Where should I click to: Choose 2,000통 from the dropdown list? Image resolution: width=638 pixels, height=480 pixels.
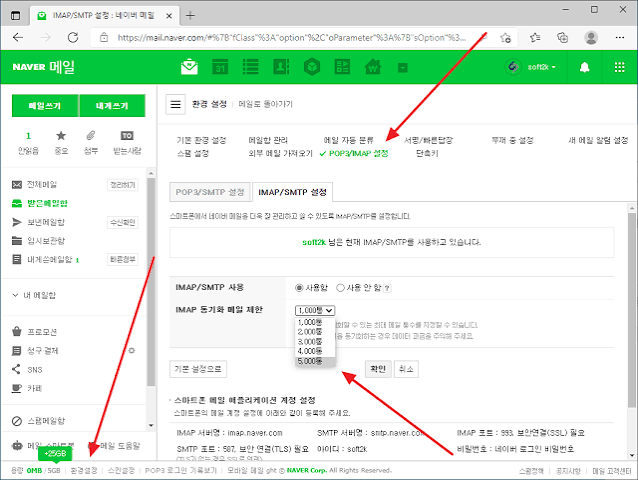315,332
